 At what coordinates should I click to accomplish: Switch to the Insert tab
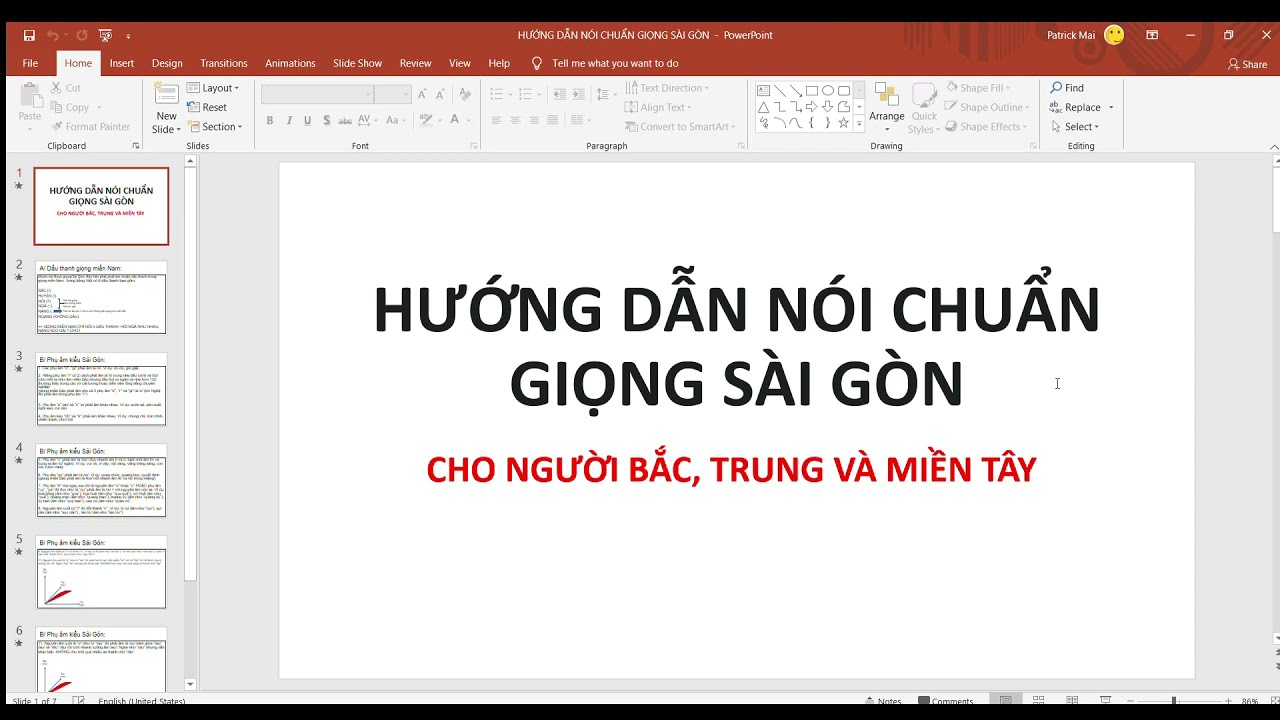pyautogui.click(x=122, y=63)
